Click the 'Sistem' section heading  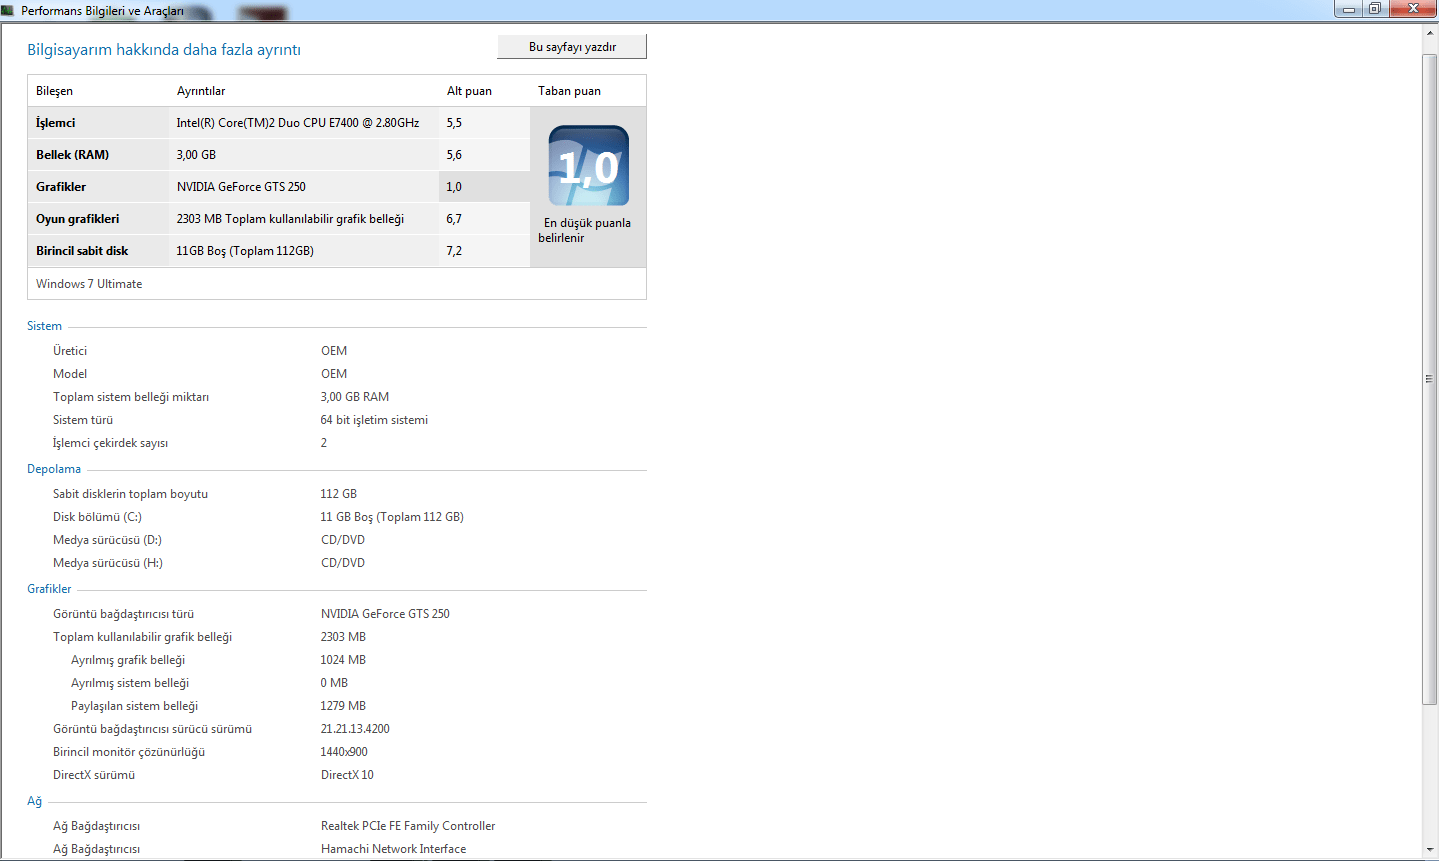[44, 326]
